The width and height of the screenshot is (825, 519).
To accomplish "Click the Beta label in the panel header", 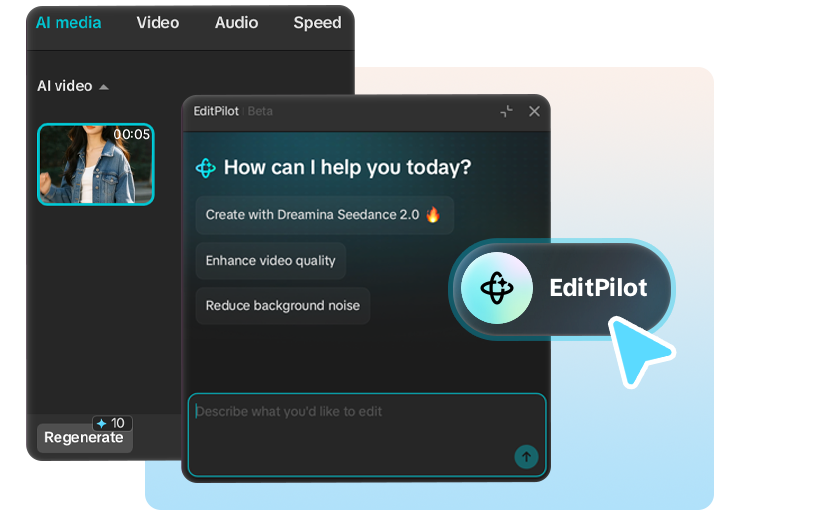I will (260, 112).
